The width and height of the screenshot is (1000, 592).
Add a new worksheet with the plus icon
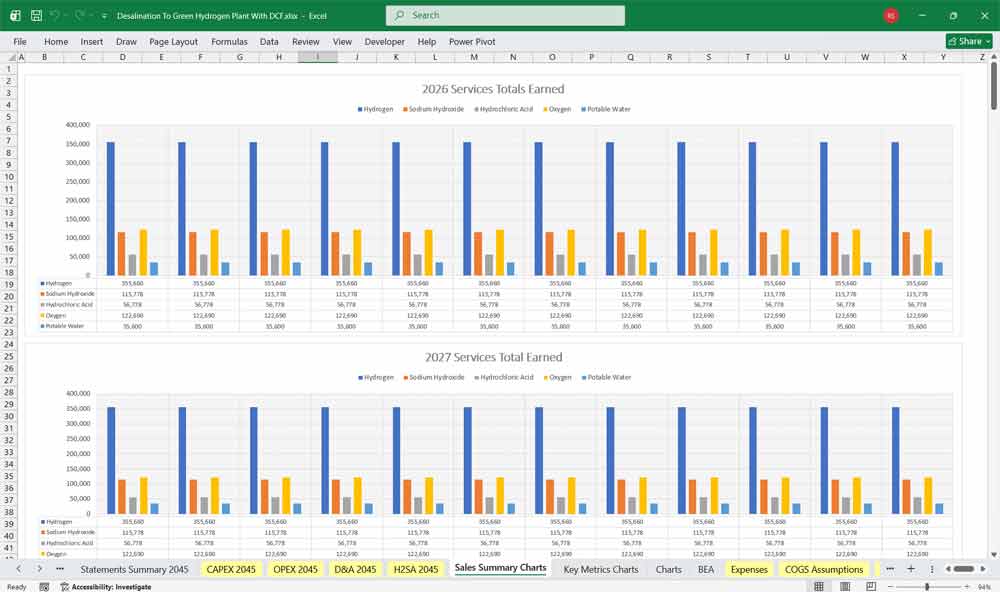point(911,568)
